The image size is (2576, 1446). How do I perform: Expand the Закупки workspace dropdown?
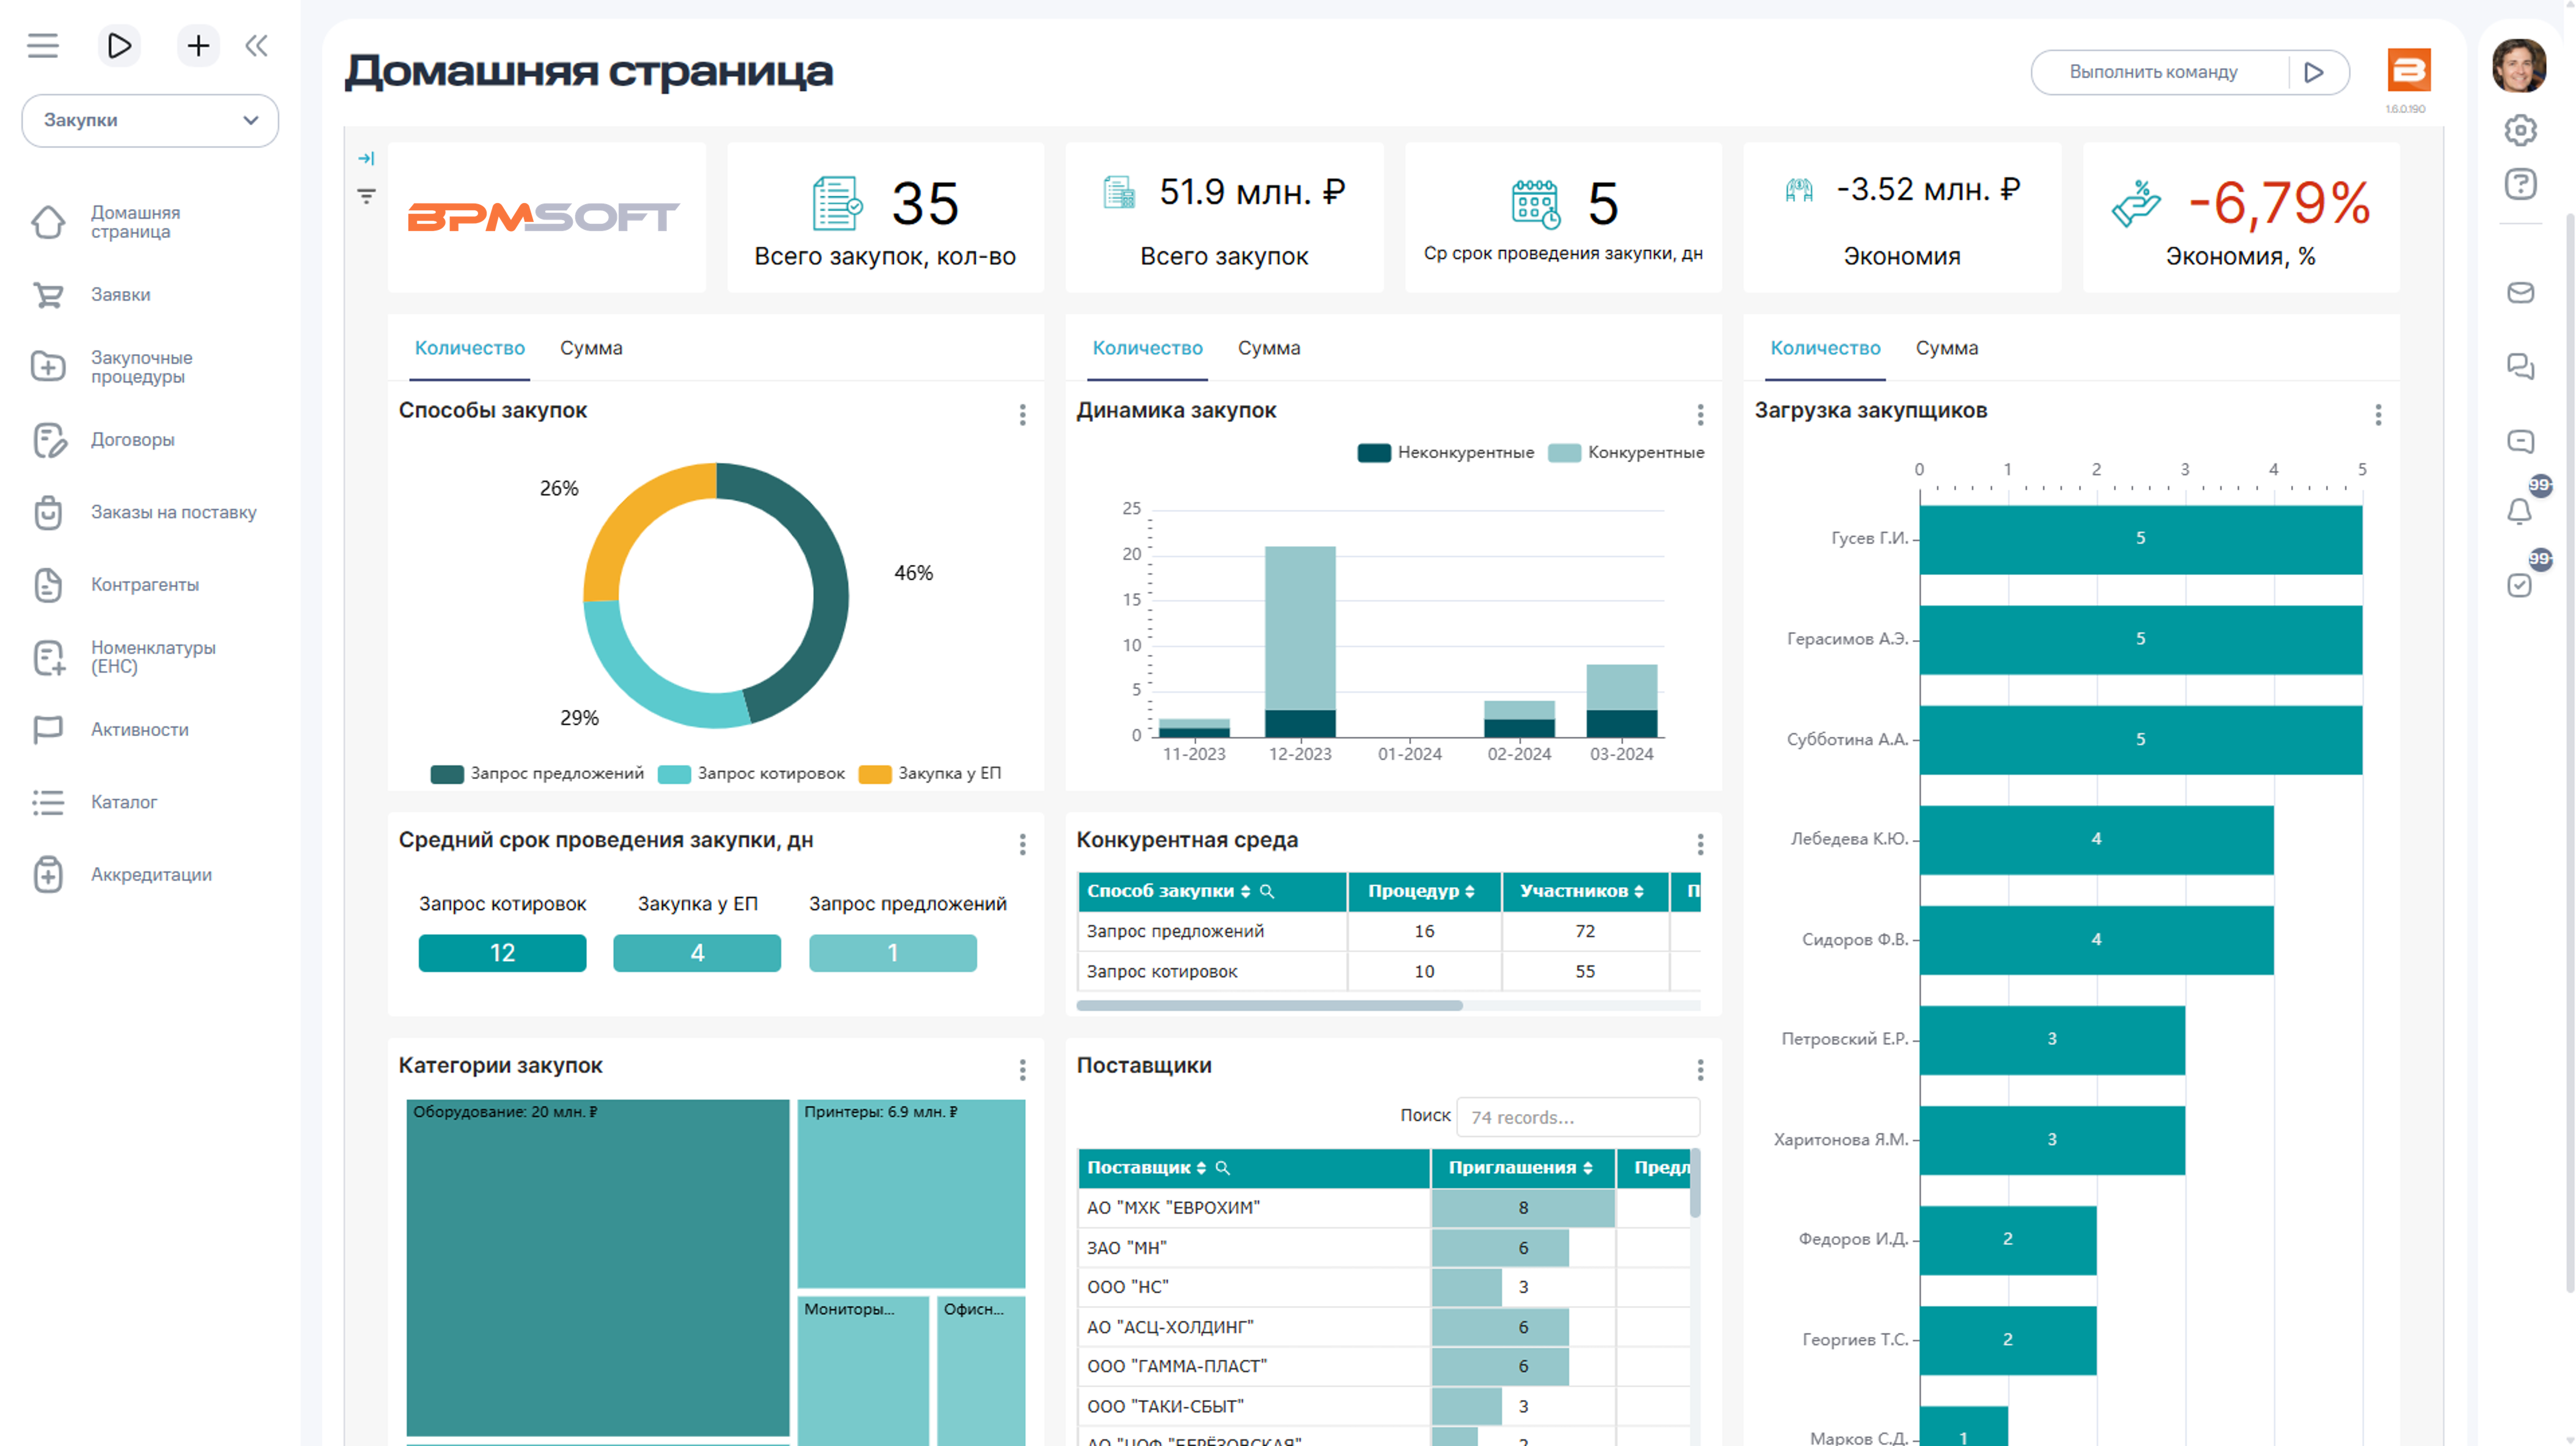pyautogui.click(x=150, y=121)
